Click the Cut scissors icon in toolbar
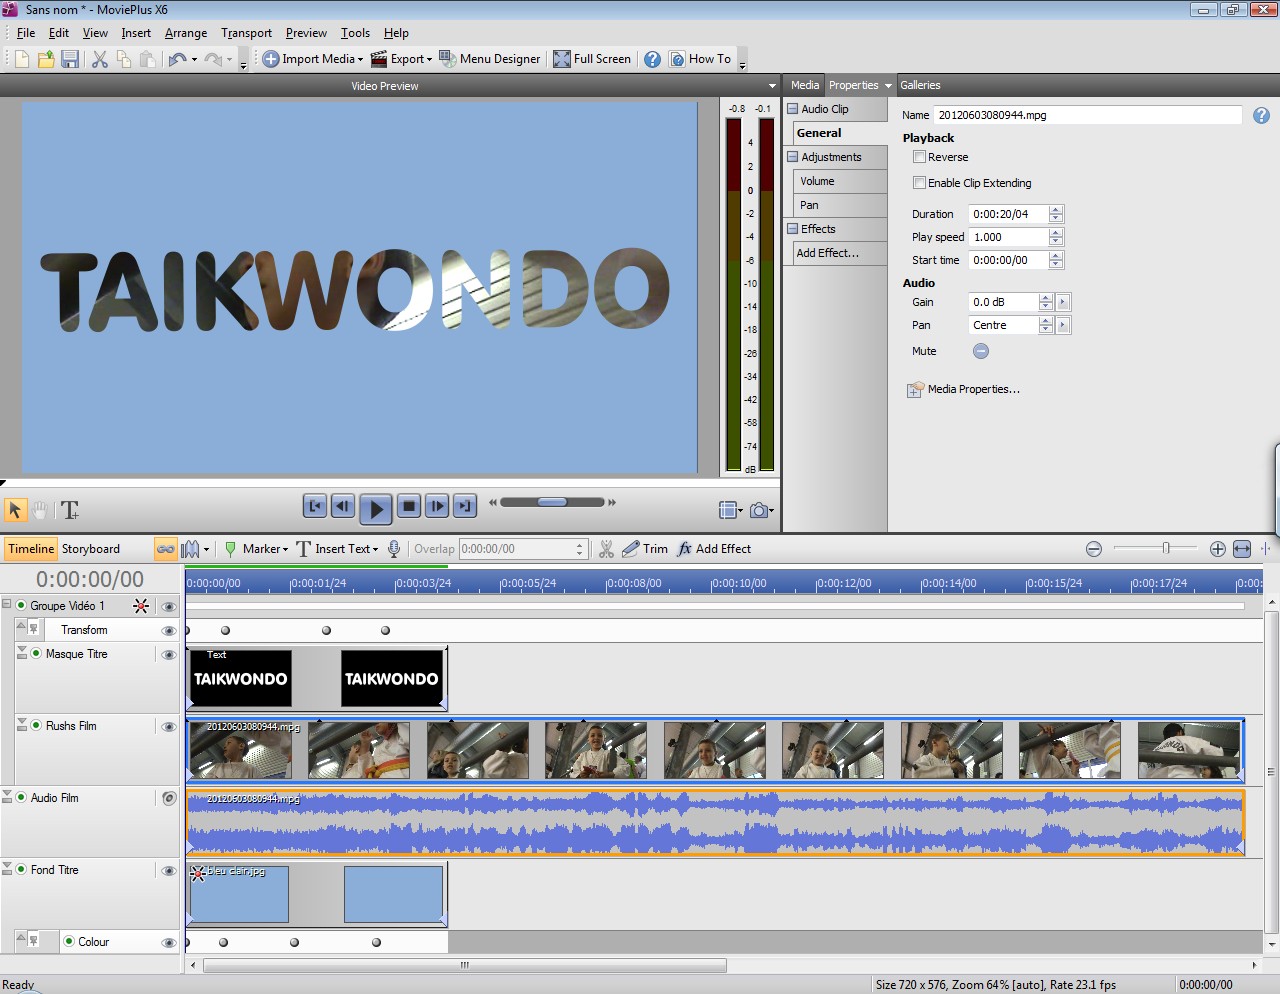The image size is (1280, 994). pyautogui.click(x=100, y=60)
